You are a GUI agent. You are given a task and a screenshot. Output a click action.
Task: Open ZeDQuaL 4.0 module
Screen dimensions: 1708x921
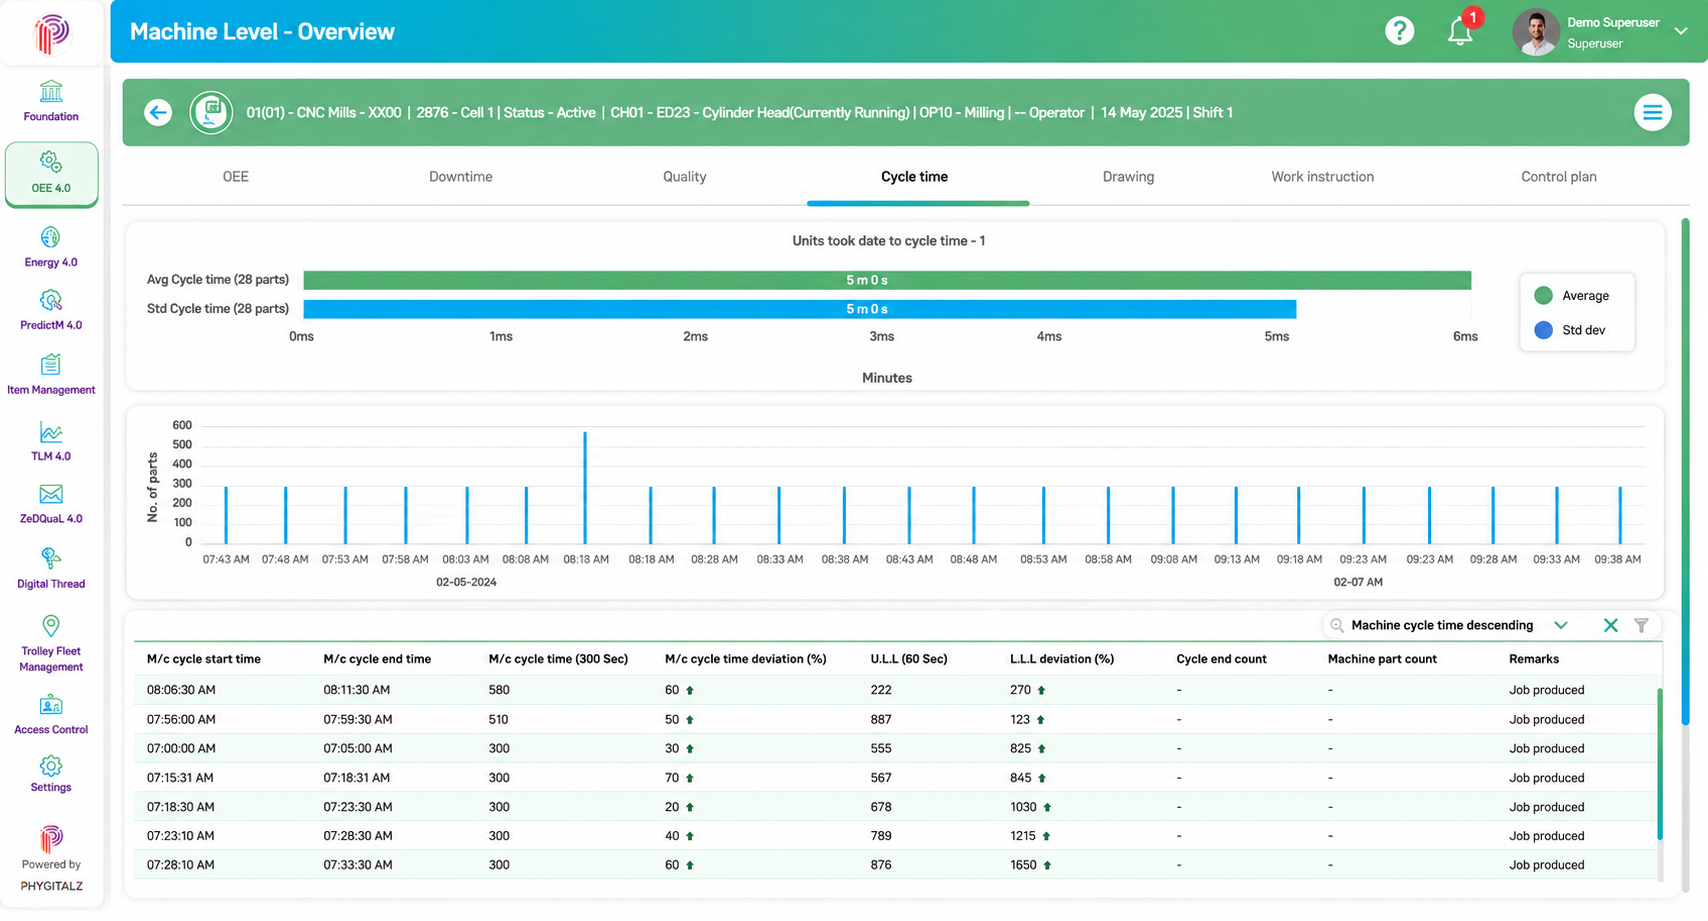51,504
